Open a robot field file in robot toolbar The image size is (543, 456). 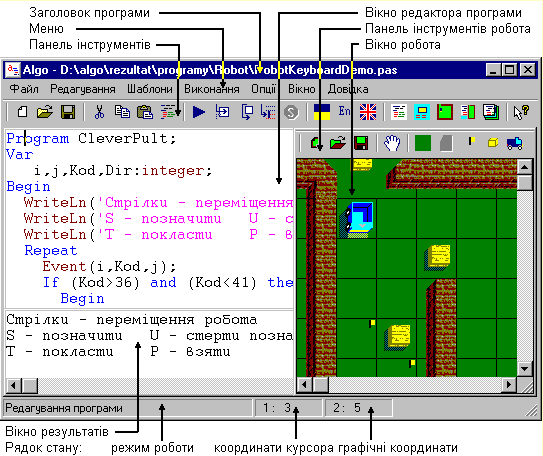tap(338, 143)
